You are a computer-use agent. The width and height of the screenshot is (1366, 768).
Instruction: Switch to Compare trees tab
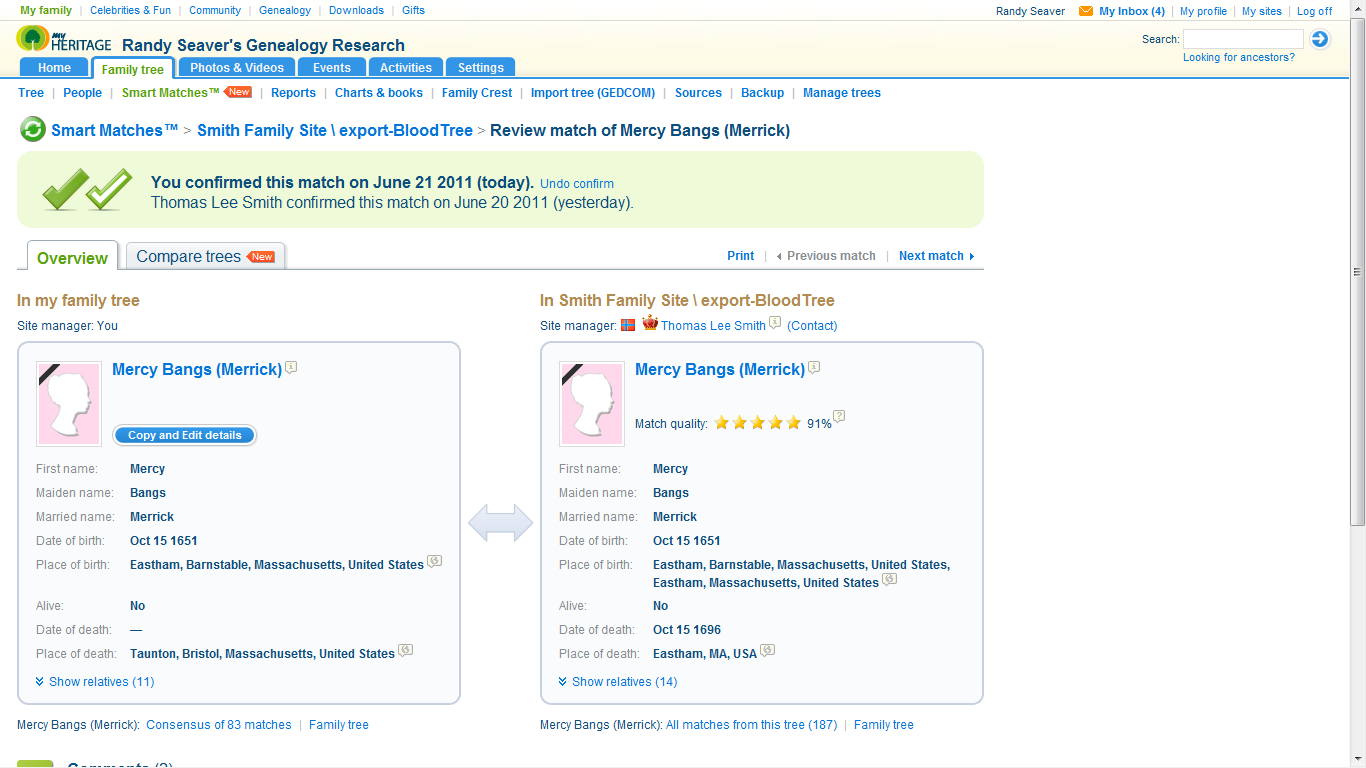(205, 256)
